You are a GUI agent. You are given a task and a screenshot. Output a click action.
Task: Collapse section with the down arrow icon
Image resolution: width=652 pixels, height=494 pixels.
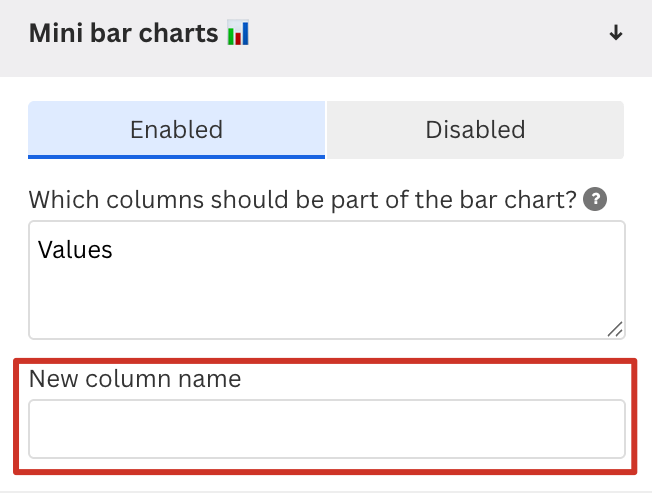click(616, 33)
